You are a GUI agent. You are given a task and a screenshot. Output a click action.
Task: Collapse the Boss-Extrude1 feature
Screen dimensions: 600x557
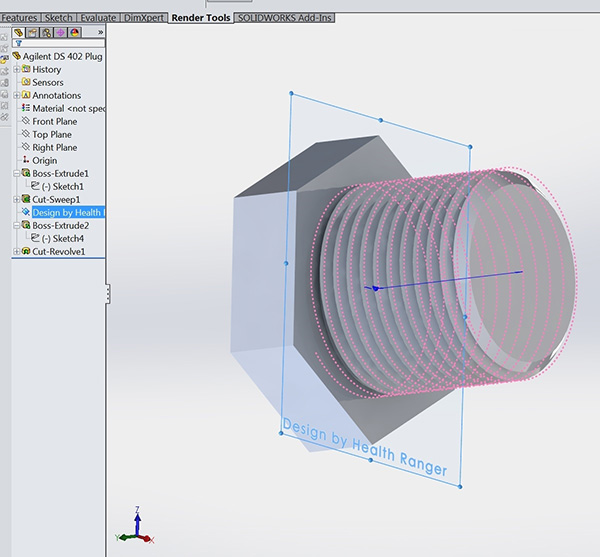pyautogui.click(x=16, y=174)
